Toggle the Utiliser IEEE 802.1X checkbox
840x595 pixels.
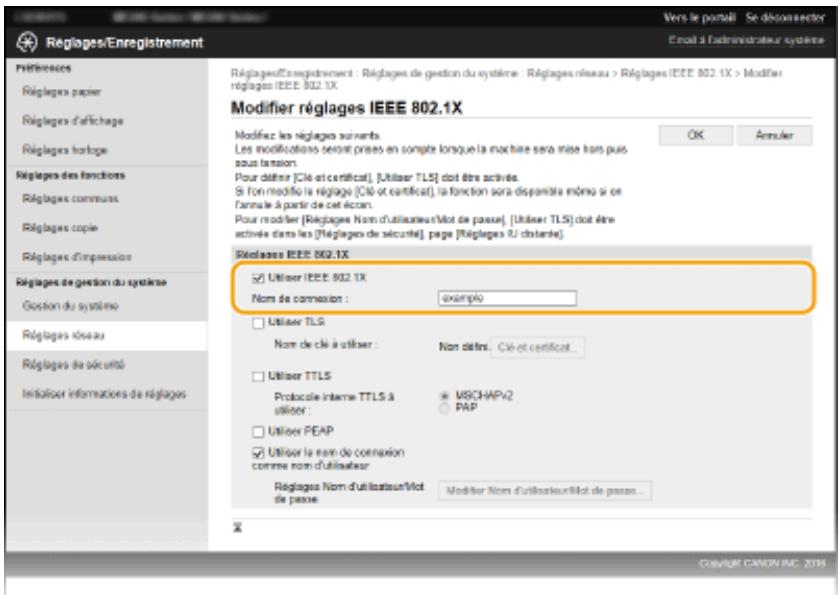(258, 278)
